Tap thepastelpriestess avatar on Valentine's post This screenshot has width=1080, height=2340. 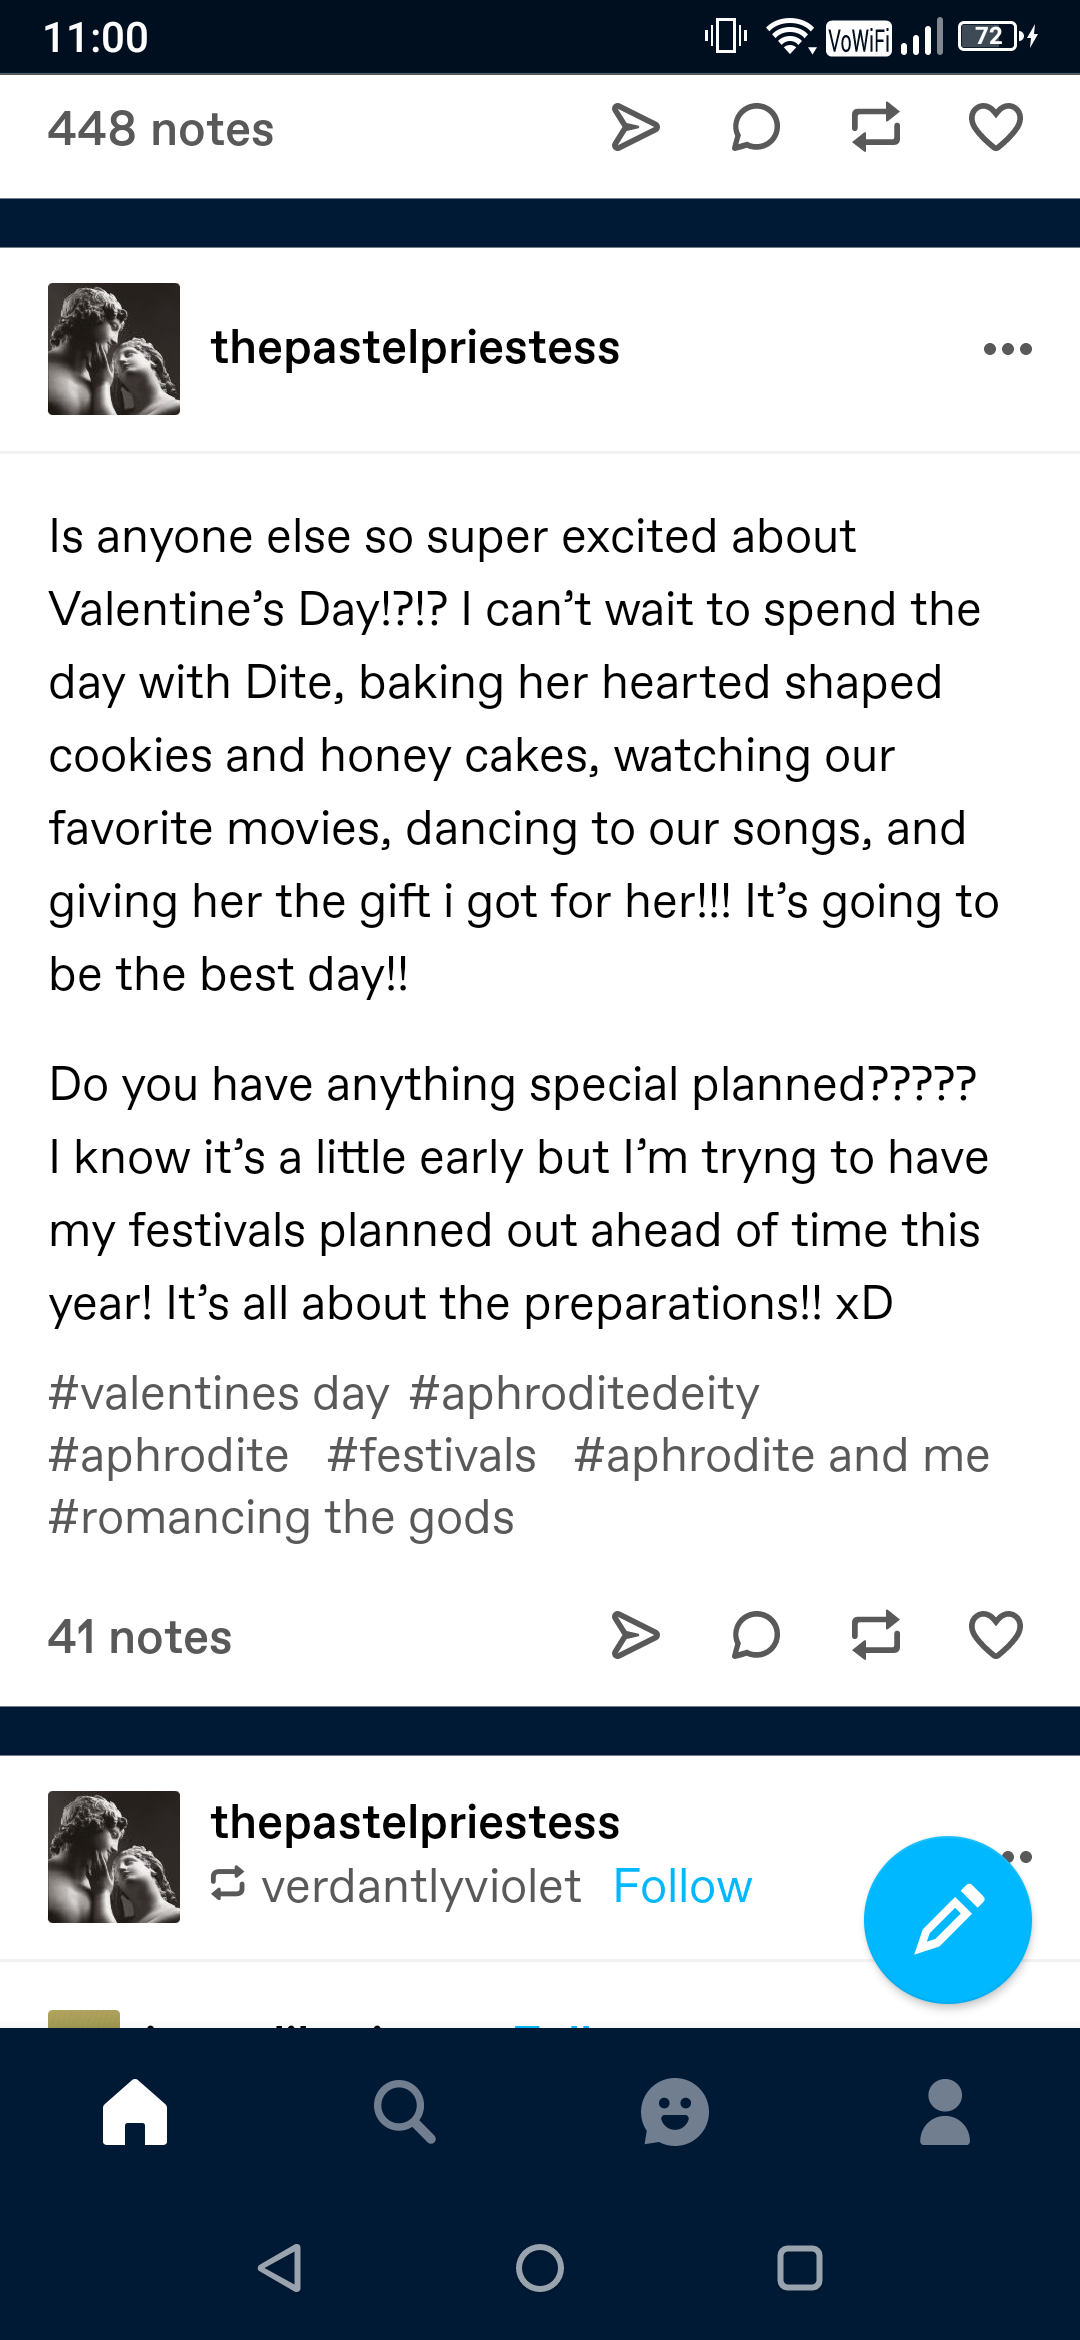point(114,349)
